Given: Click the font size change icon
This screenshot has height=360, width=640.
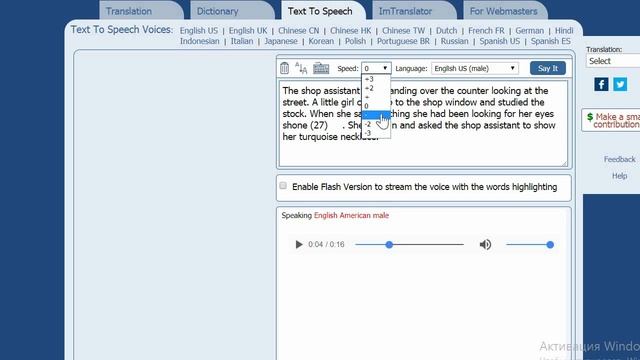Looking at the screenshot, I should [x=301, y=68].
